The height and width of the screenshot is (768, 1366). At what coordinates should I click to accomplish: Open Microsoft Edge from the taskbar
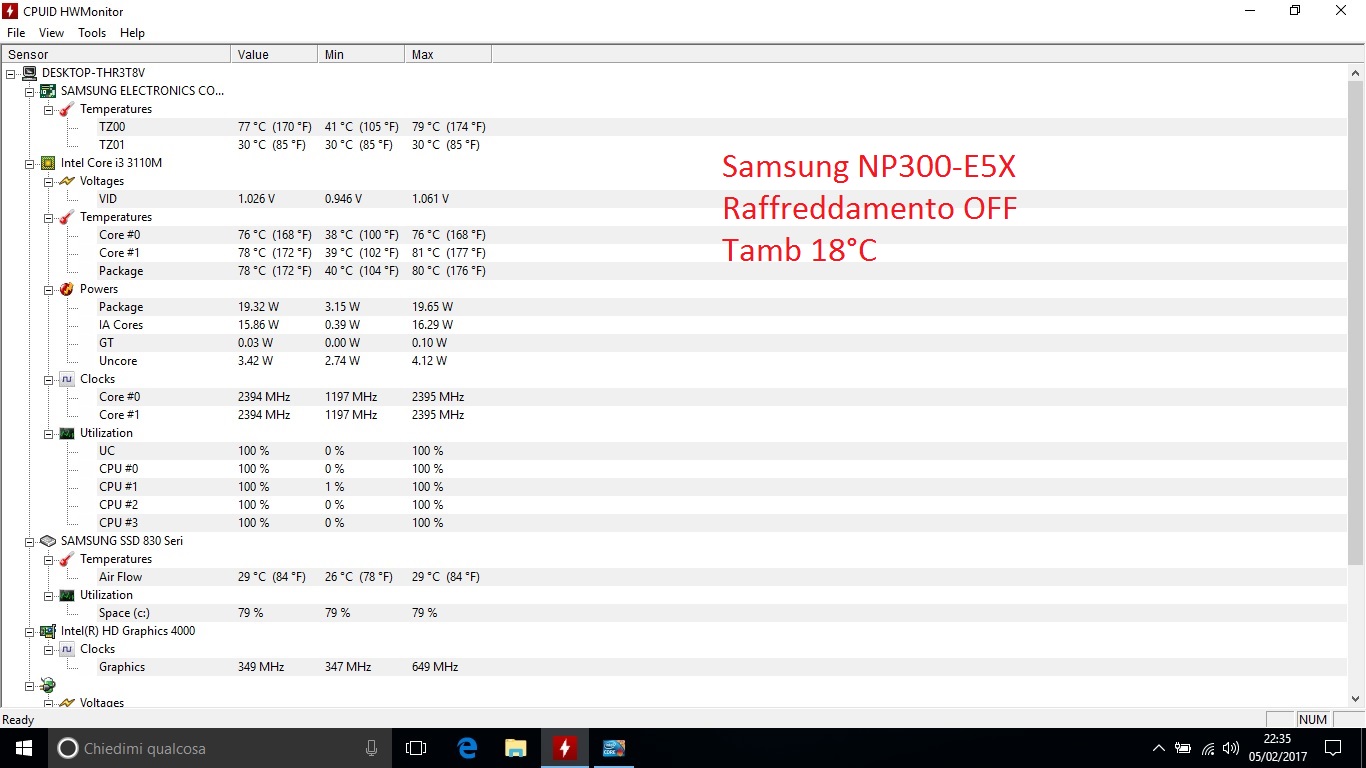[x=467, y=748]
